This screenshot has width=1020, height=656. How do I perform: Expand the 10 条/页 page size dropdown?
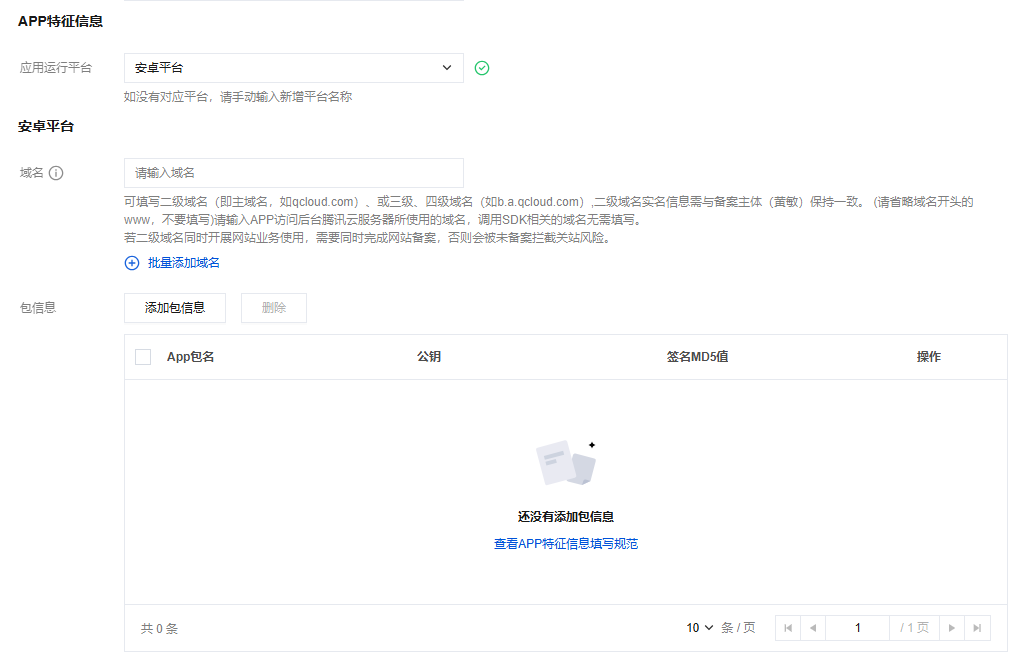[x=700, y=628]
